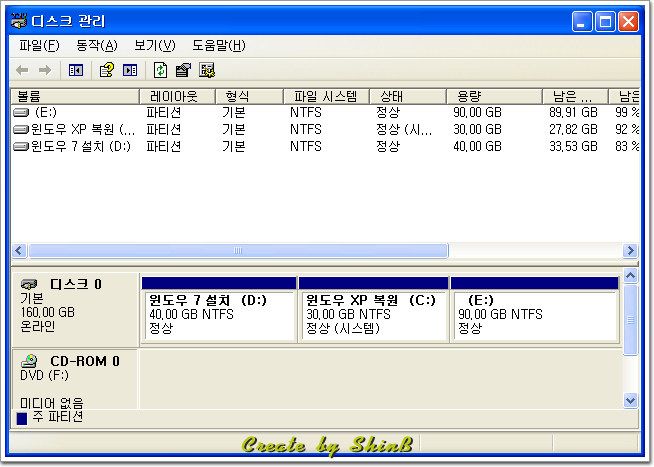This screenshot has height=467, width=654.
Task: Close the Disk Management window
Action: click(x=629, y=22)
